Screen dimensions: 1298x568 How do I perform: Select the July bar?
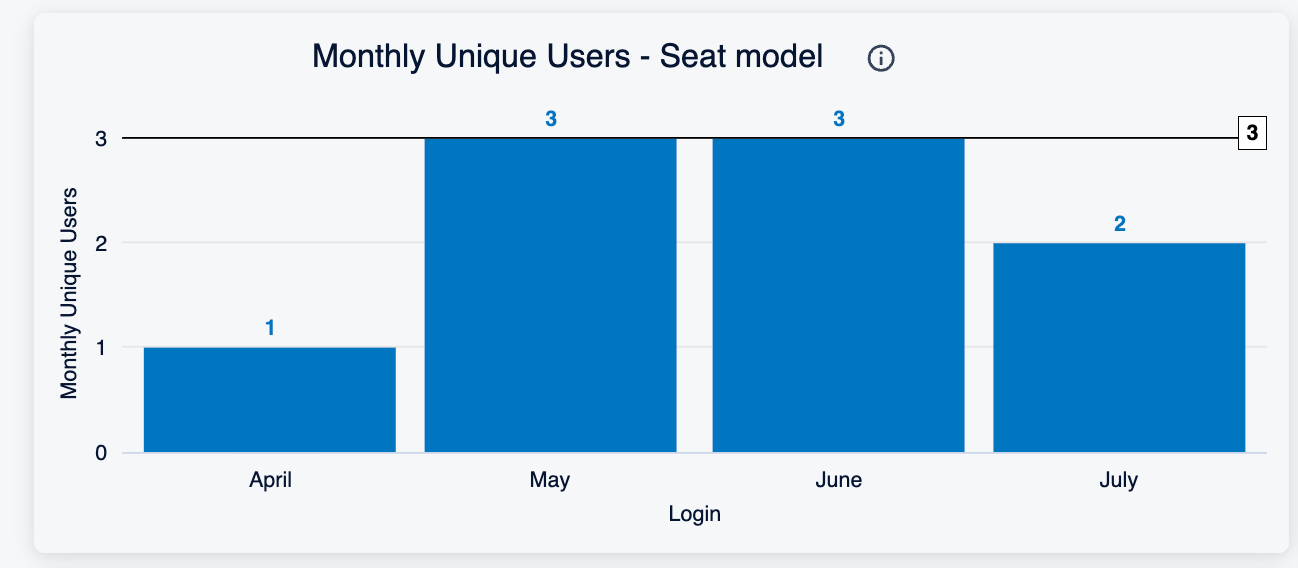(1119, 348)
